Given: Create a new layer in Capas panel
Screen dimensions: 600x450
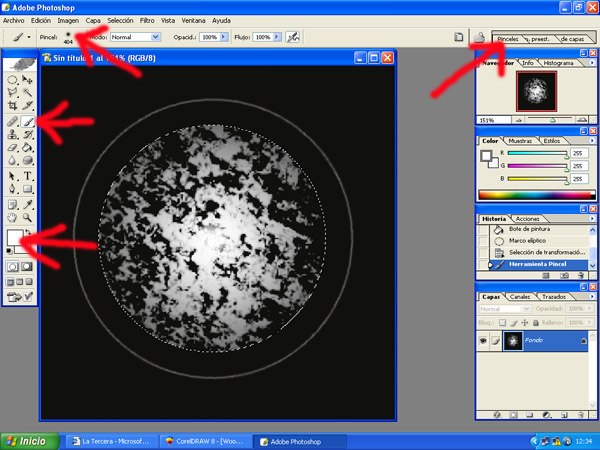Looking at the screenshot, I should click(x=564, y=415).
